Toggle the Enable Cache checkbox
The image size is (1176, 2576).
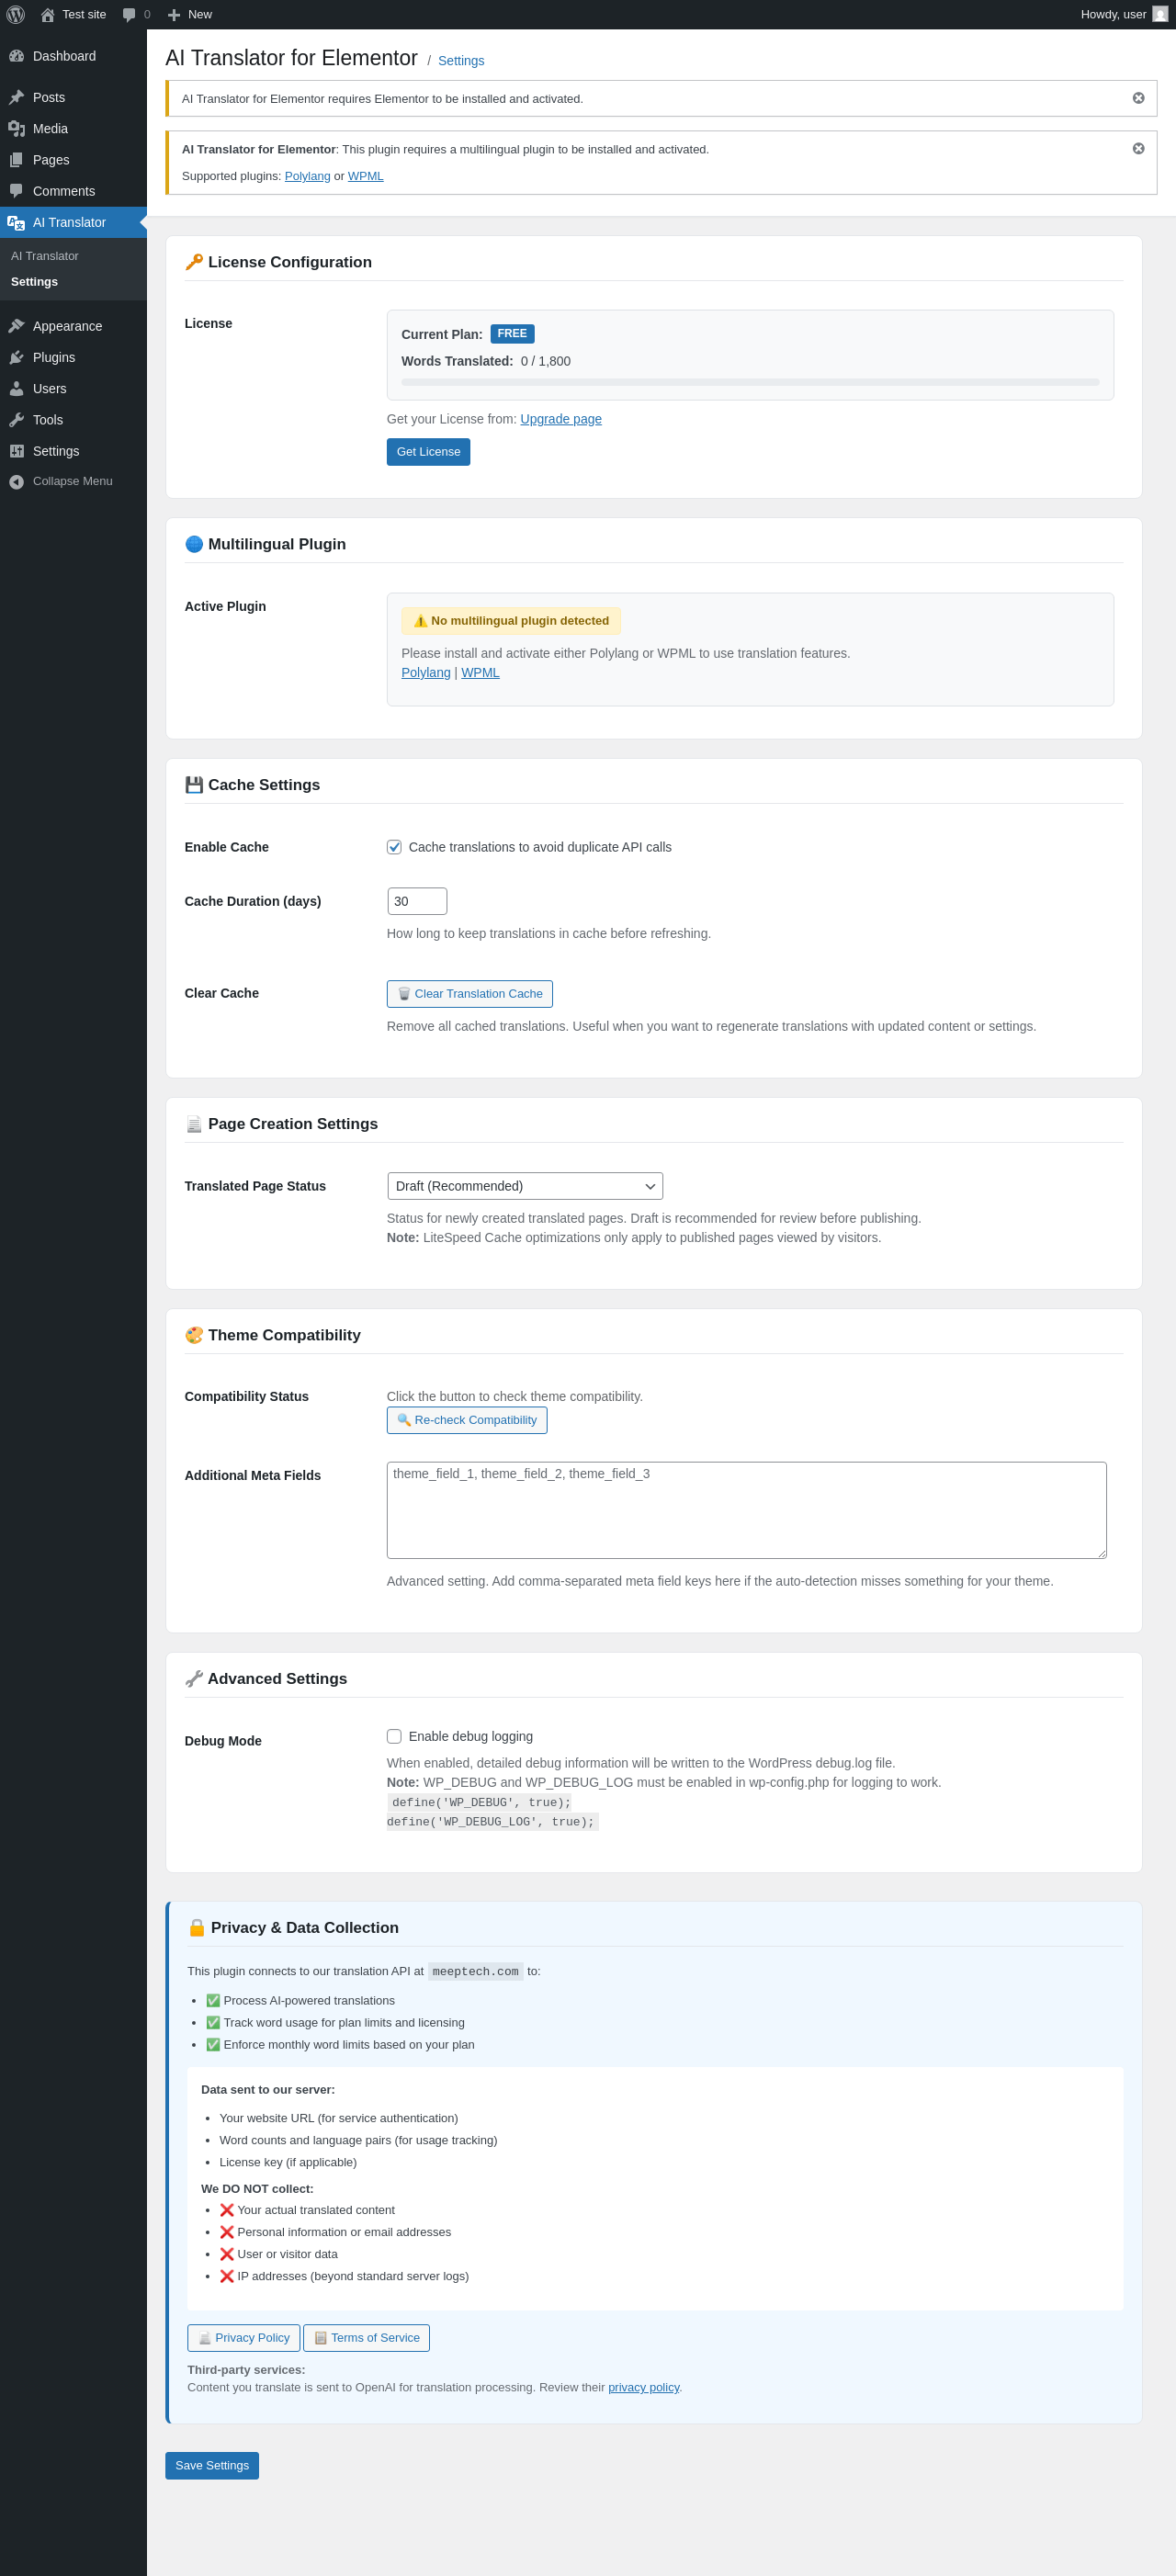(x=394, y=847)
